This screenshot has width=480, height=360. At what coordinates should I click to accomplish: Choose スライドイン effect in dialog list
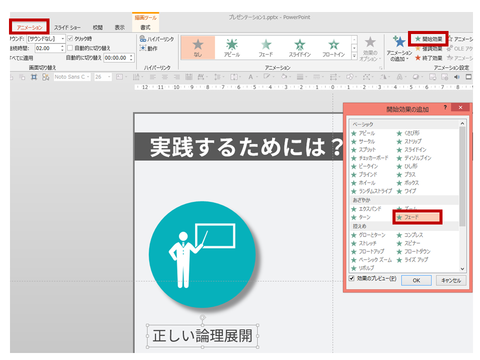tap(411, 150)
